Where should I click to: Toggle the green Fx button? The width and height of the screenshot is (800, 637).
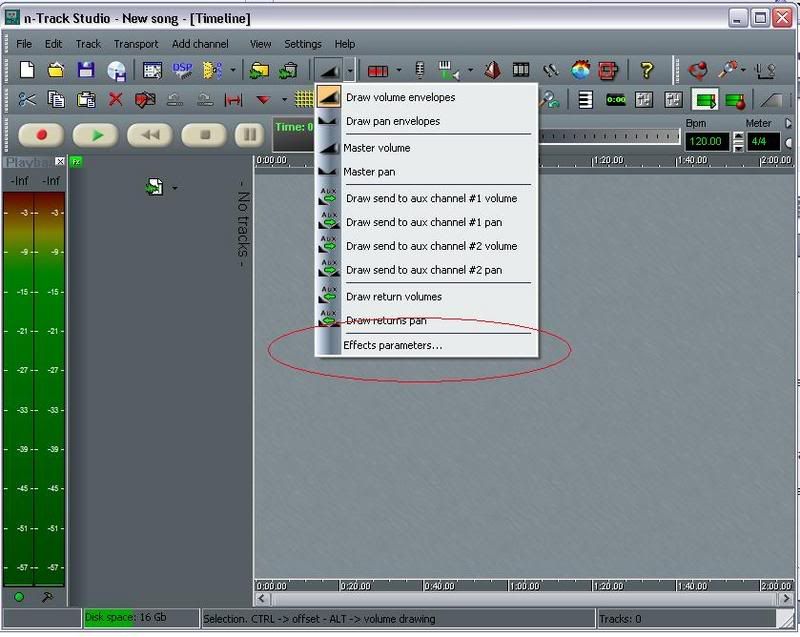pyautogui.click(x=76, y=162)
